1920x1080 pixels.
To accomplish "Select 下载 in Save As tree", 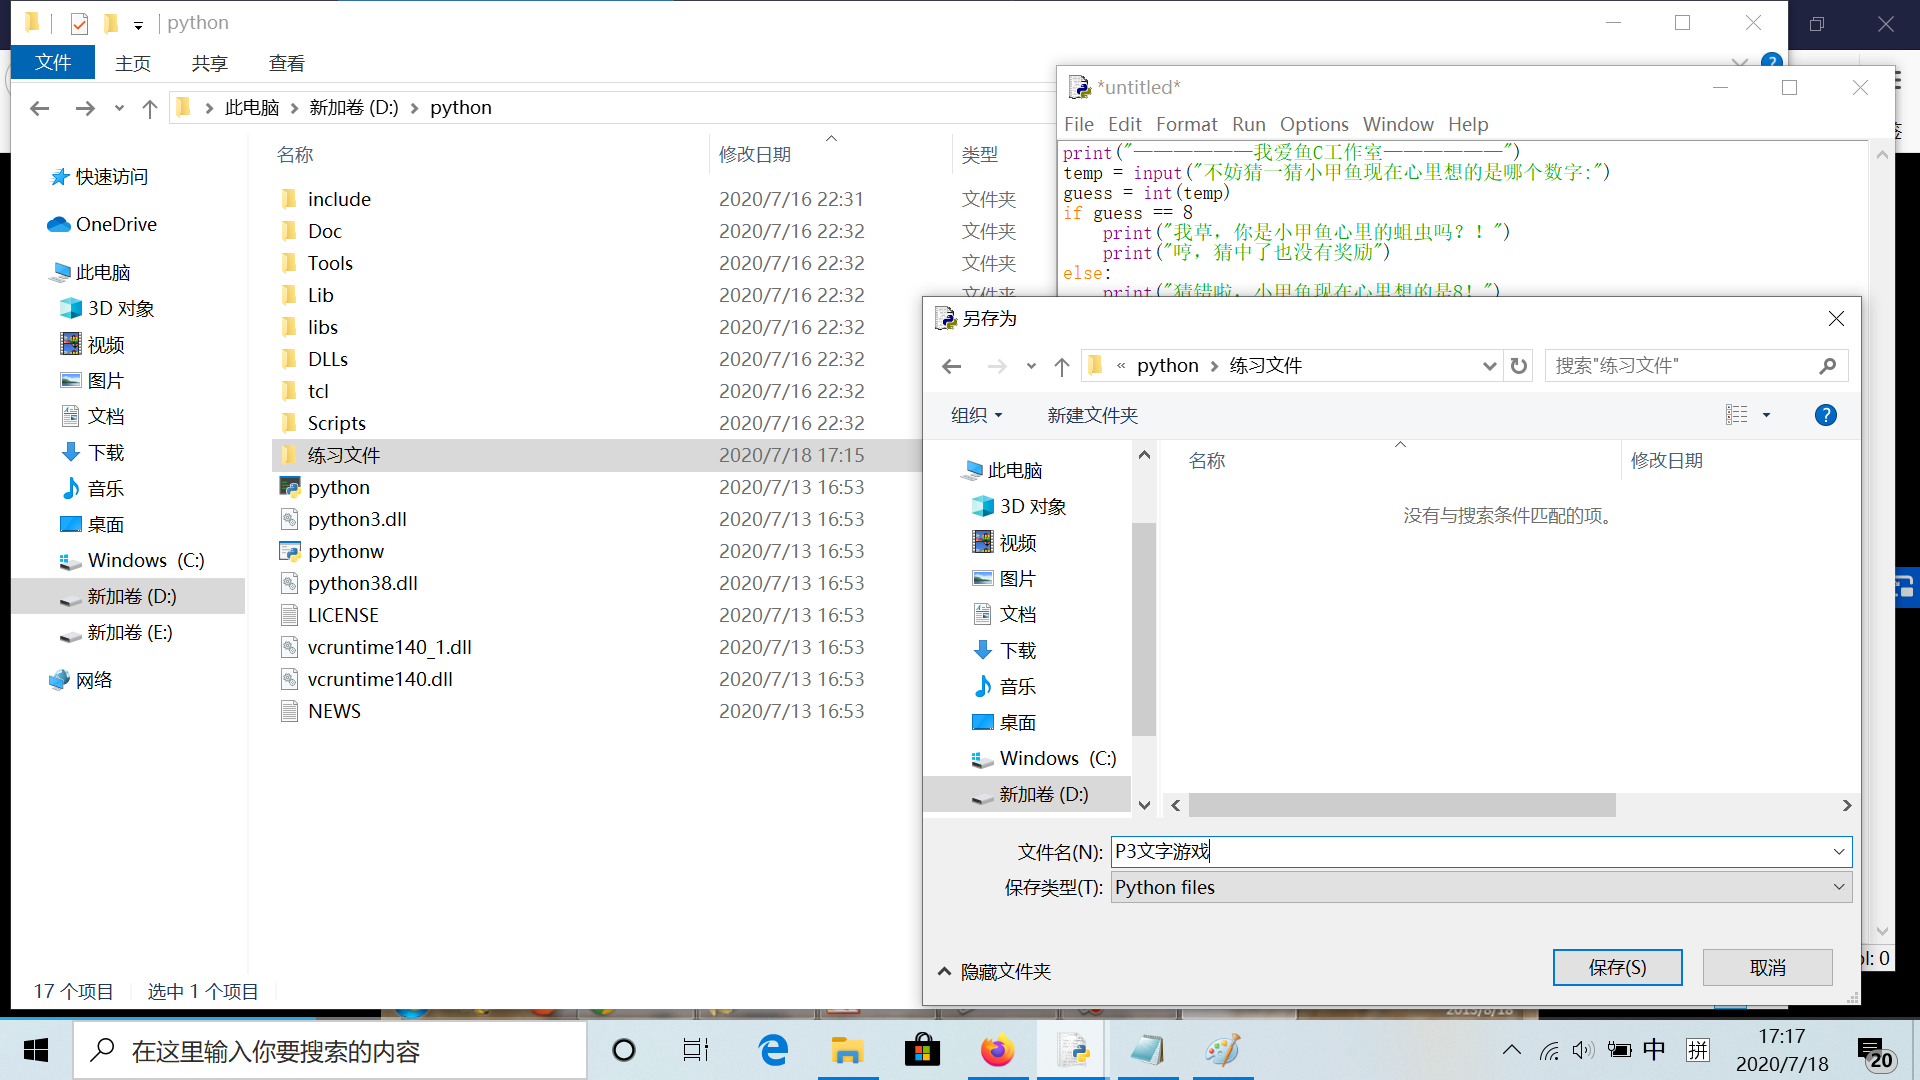I will 1005,651.
